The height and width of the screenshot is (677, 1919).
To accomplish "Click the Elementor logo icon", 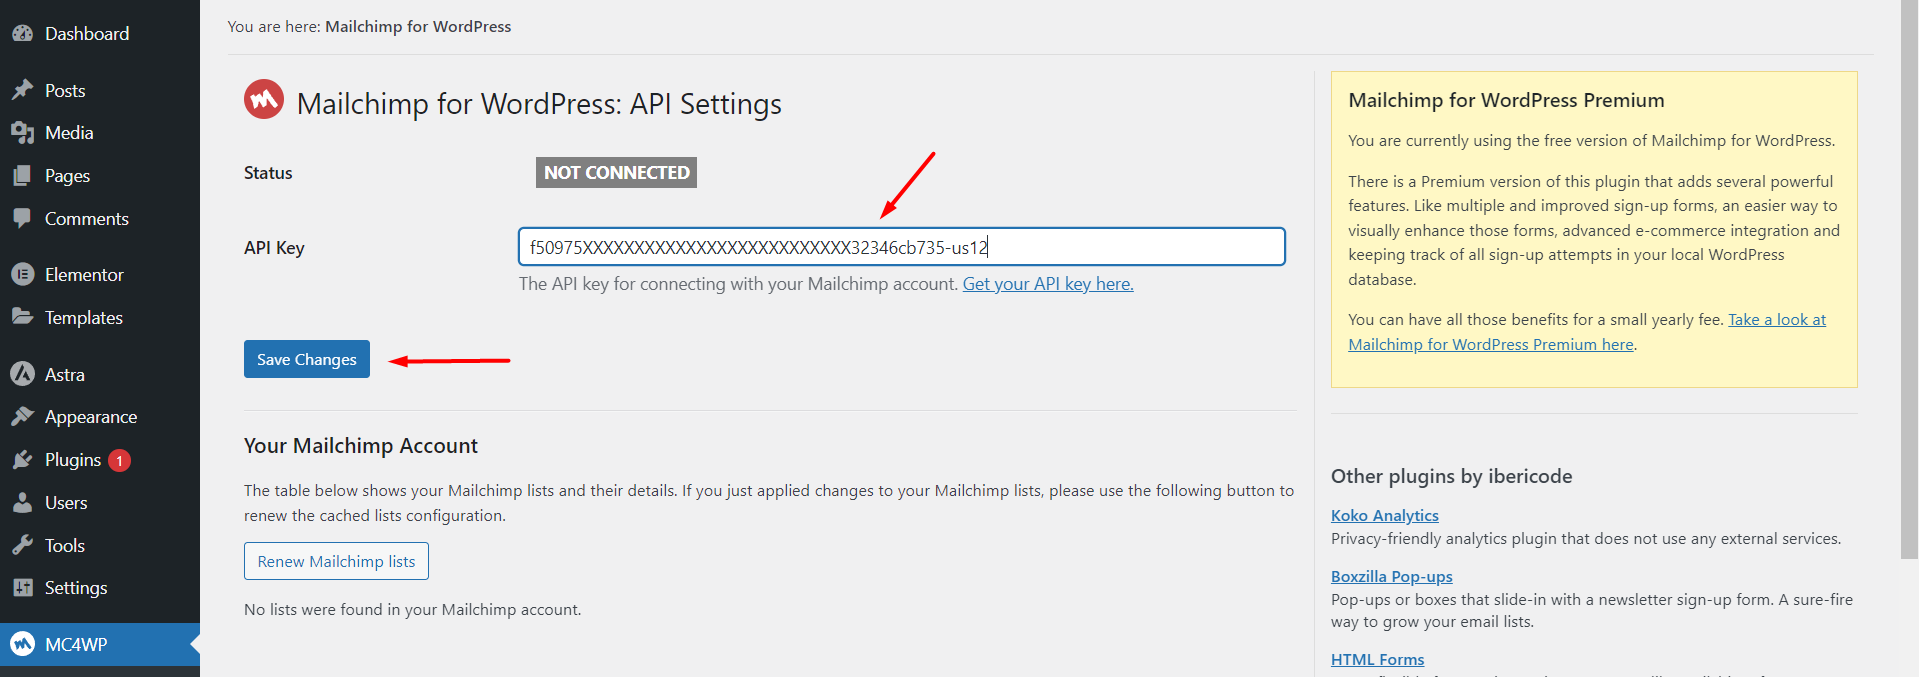I will point(22,274).
